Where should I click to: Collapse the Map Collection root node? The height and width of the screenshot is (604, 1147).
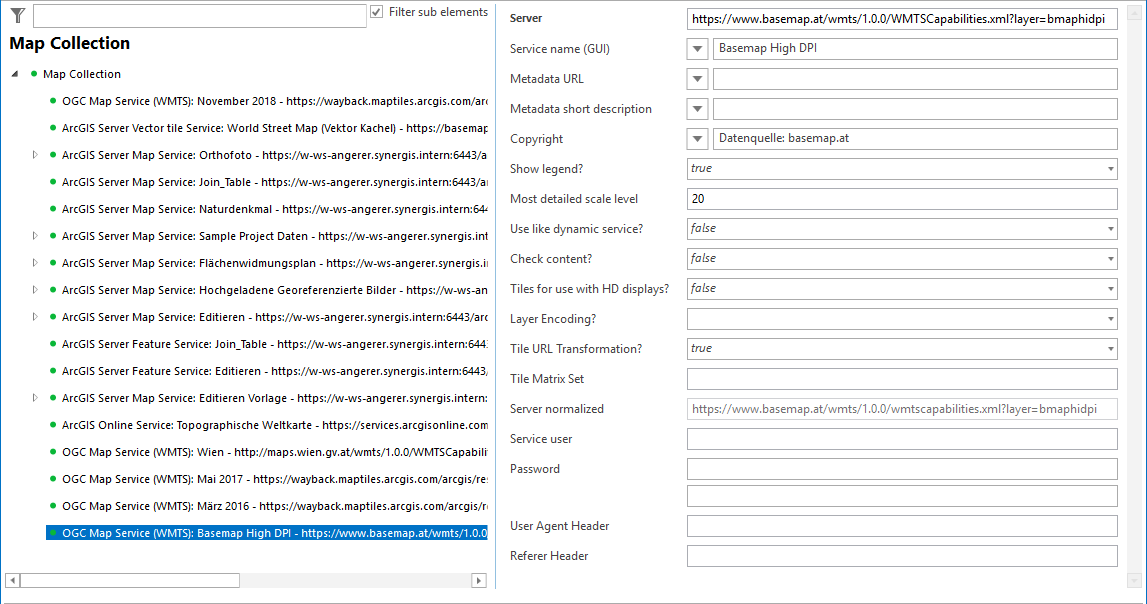(x=15, y=74)
